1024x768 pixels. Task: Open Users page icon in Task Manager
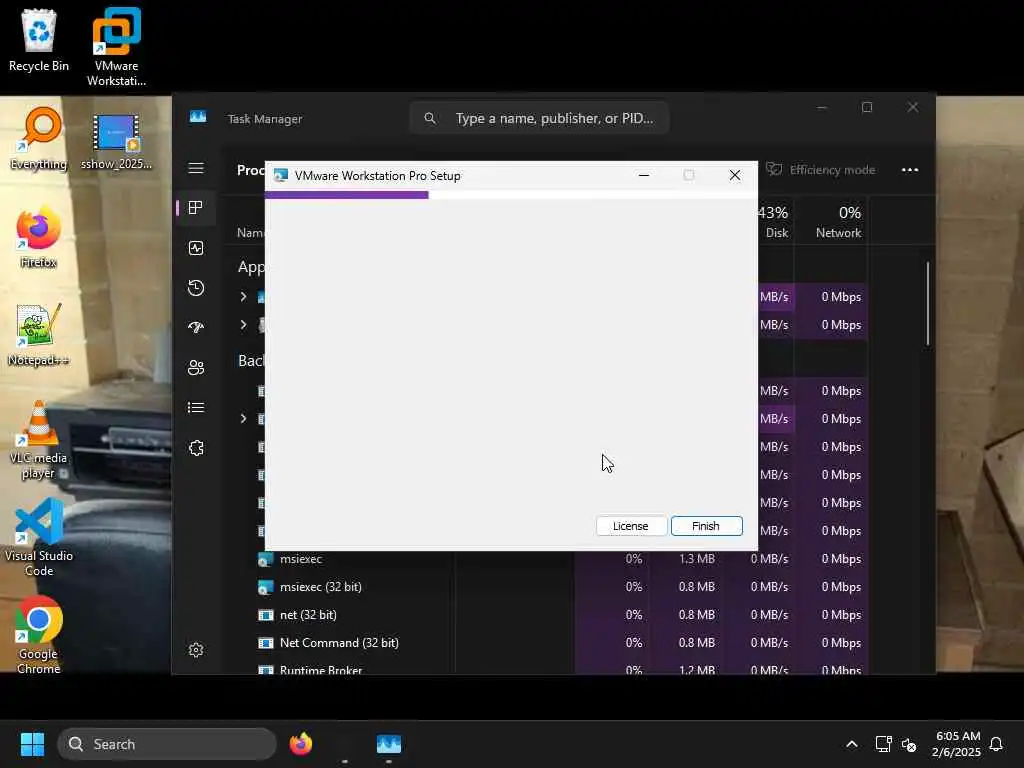(x=196, y=368)
